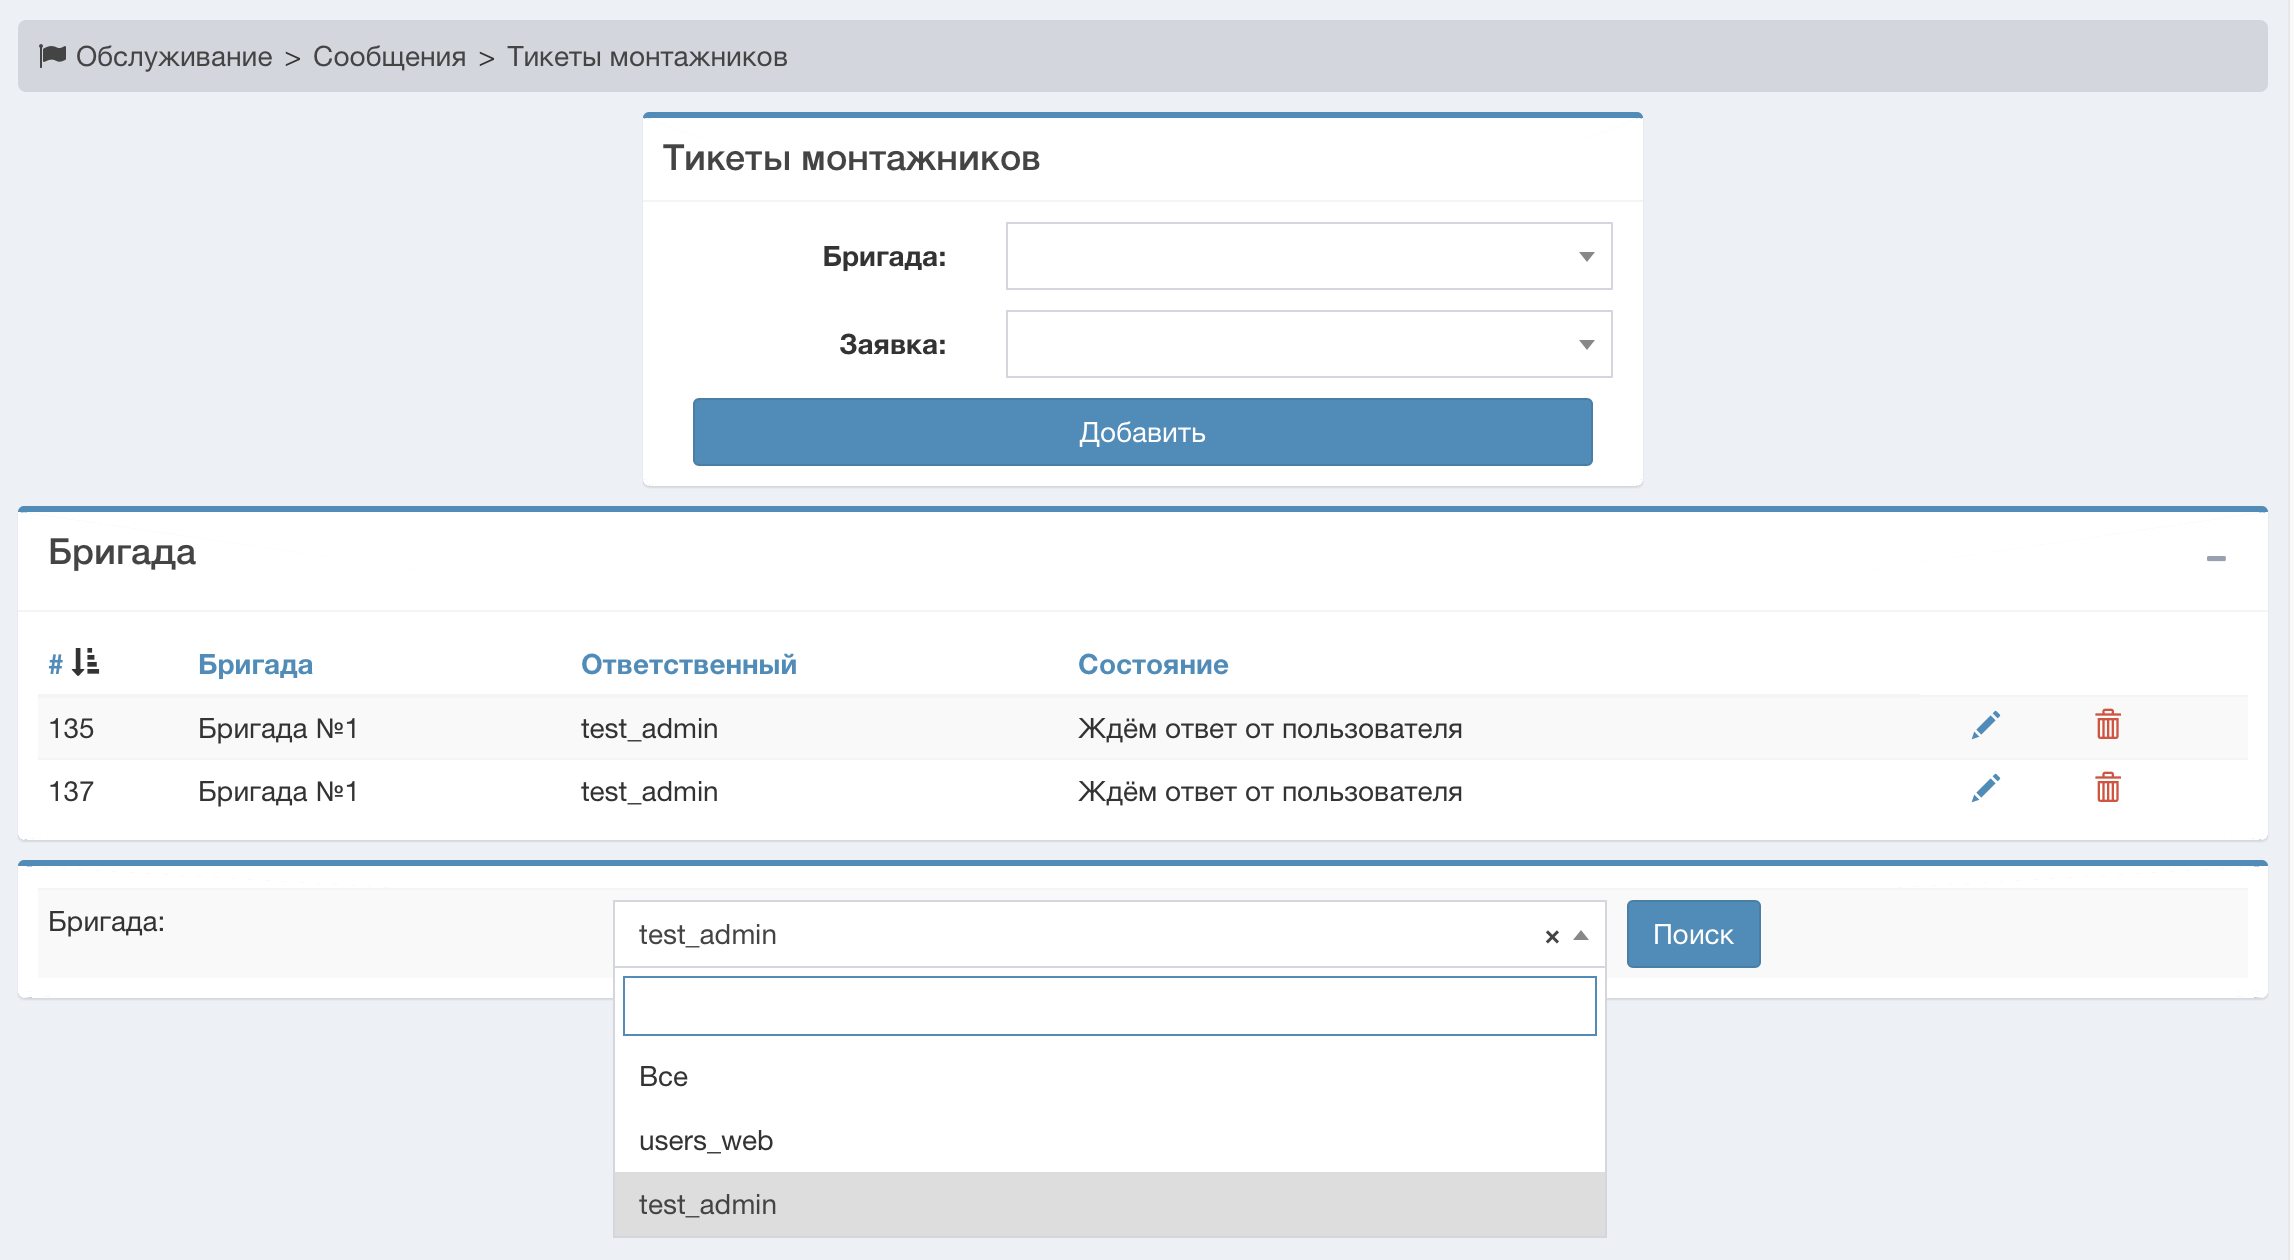Click the Поиск button
The height and width of the screenshot is (1260, 2294).
point(1692,934)
